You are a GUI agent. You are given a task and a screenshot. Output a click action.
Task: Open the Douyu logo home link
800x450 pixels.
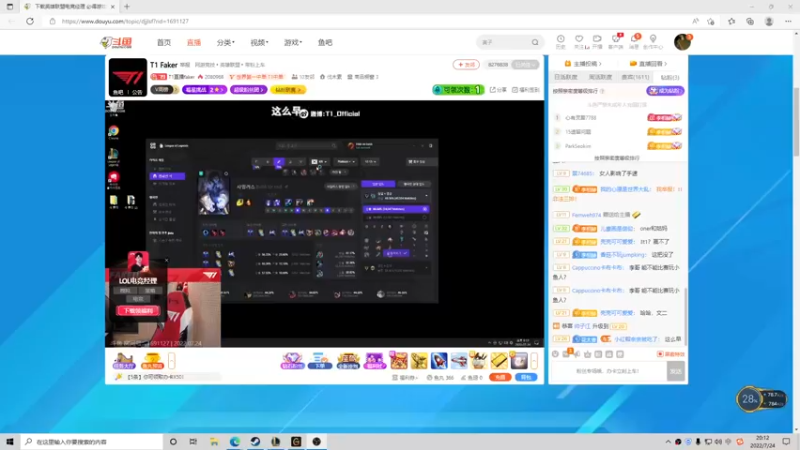coord(117,42)
